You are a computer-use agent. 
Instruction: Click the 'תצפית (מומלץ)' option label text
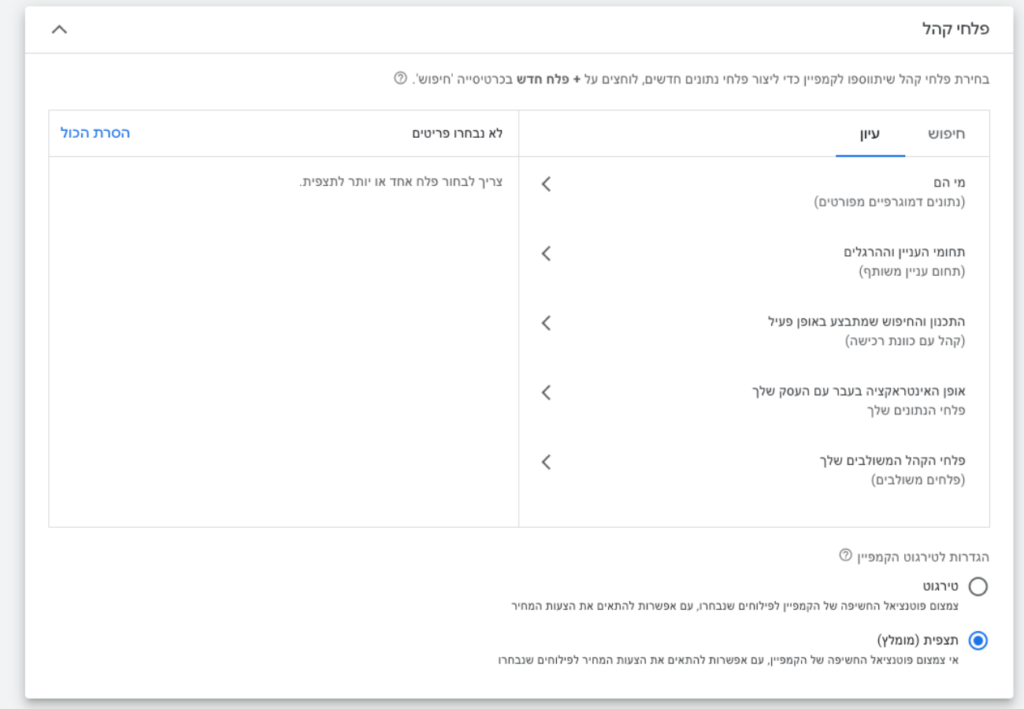pos(917,640)
